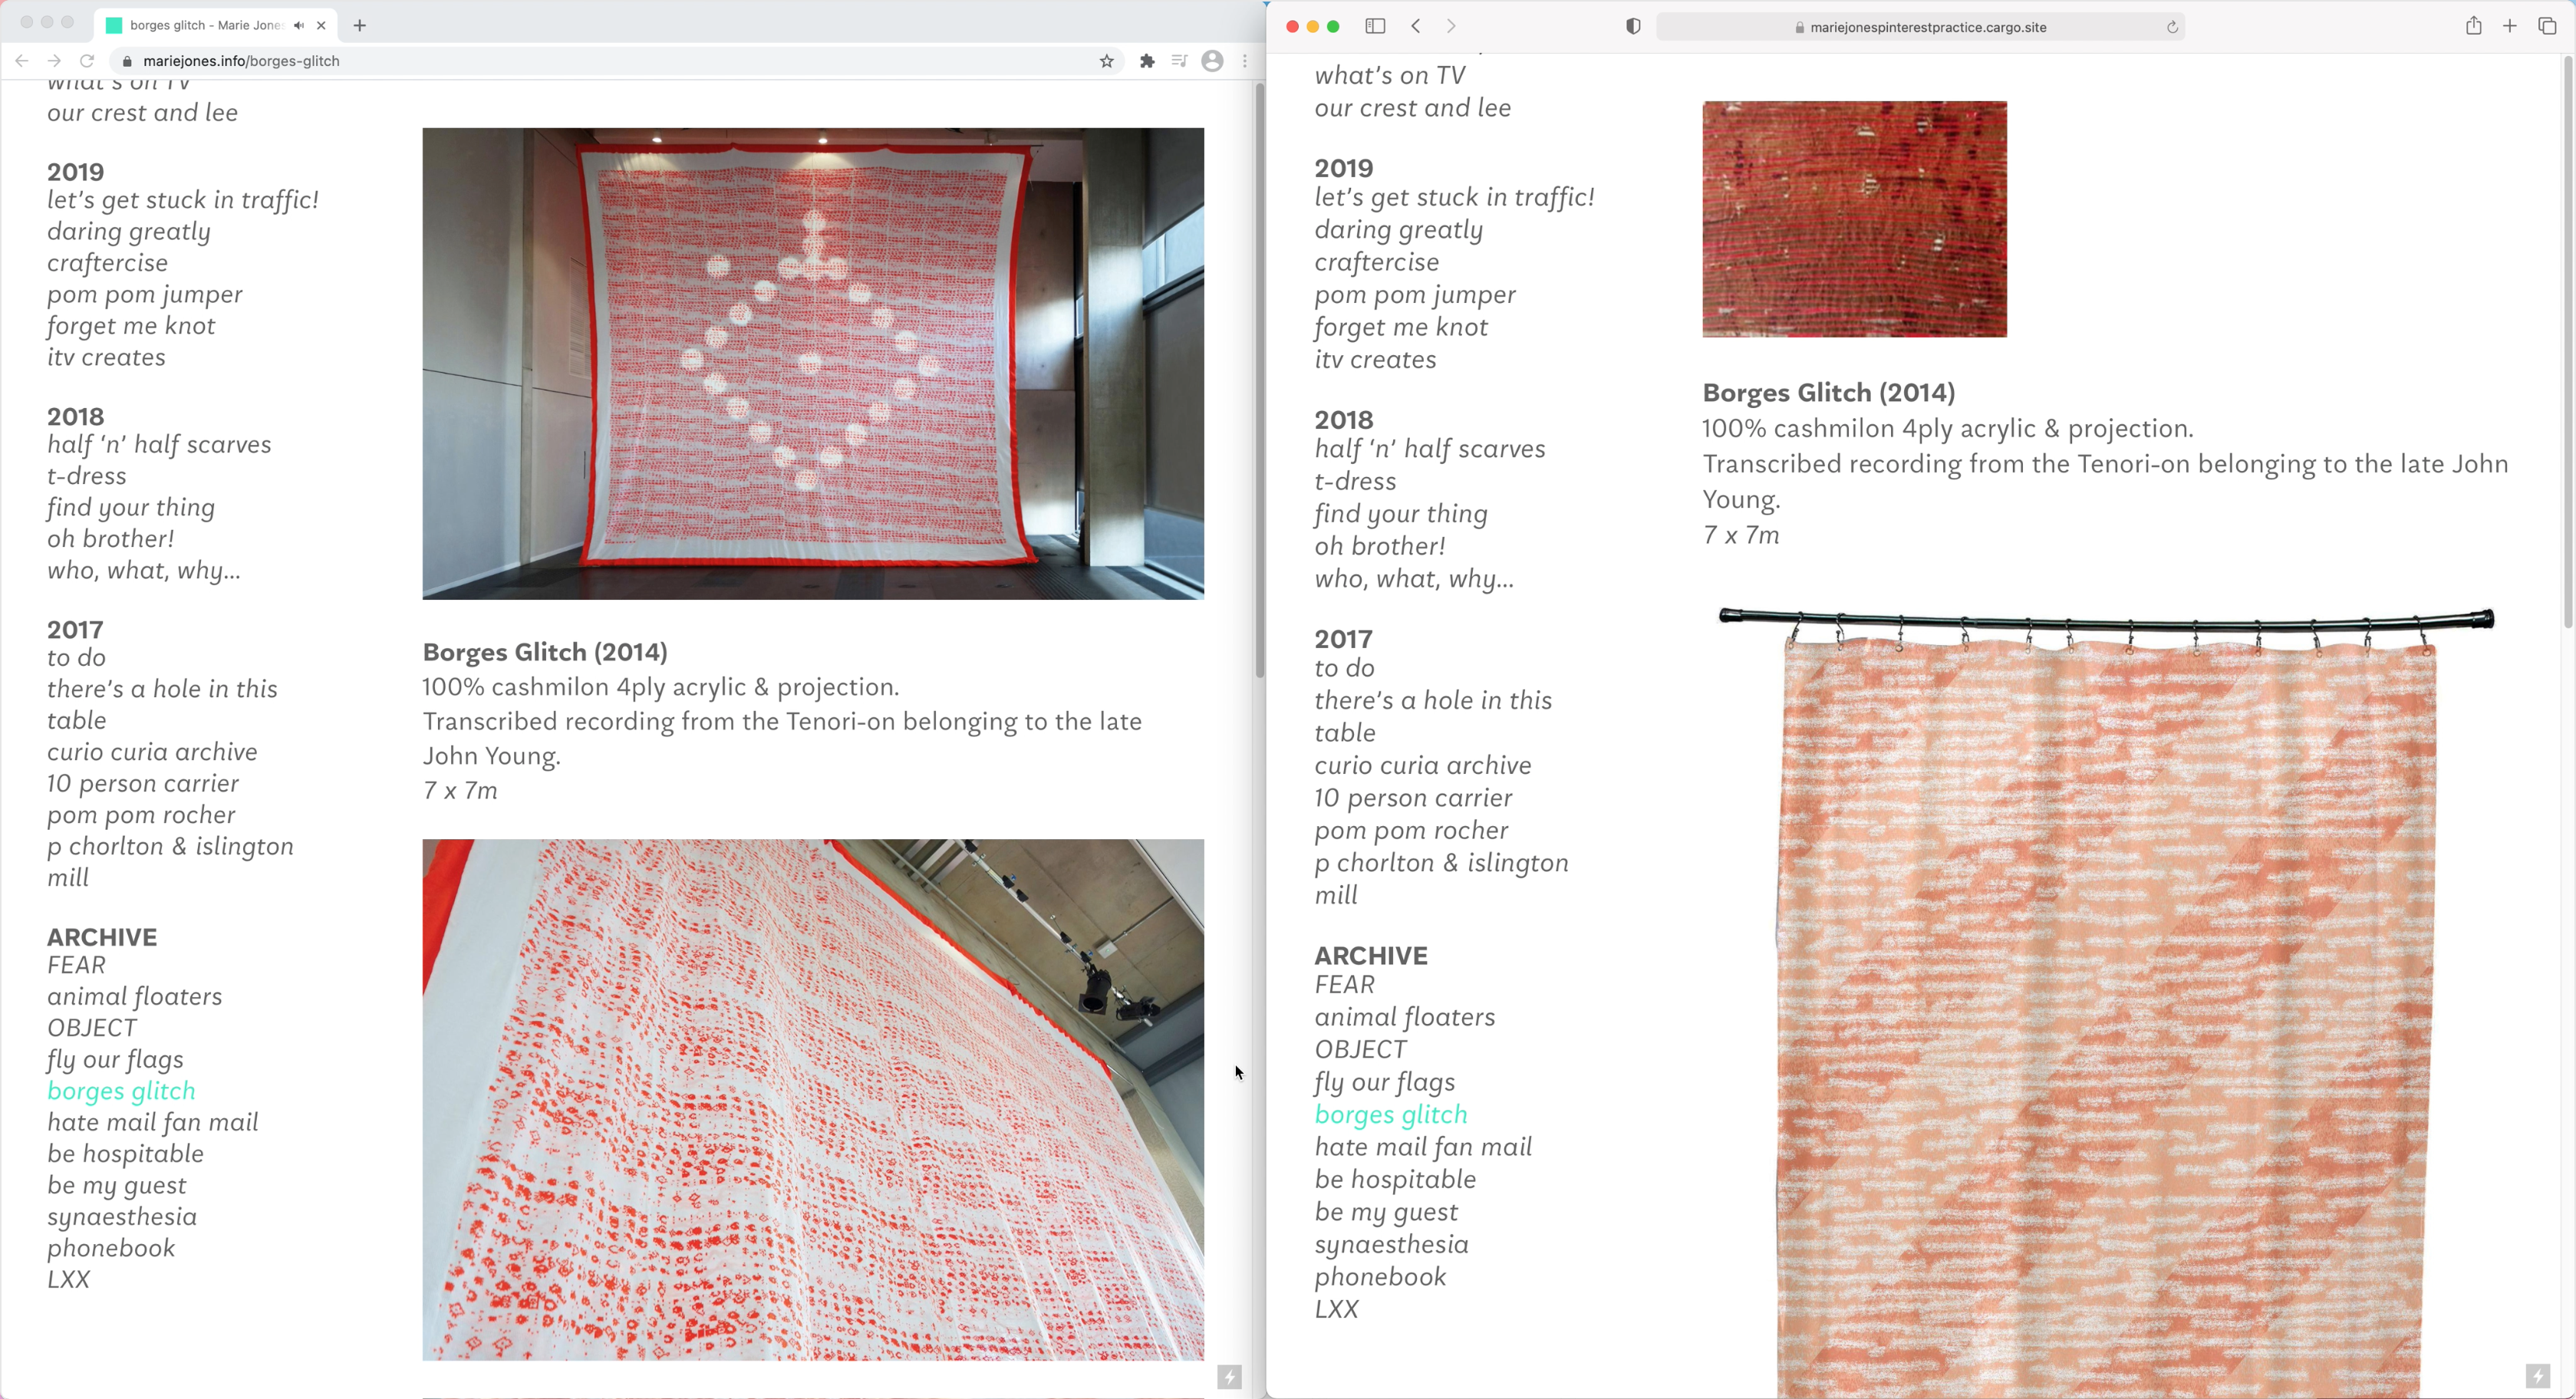Open the Chrome media control icon
The image size is (2576, 1399).
coord(1179,61)
